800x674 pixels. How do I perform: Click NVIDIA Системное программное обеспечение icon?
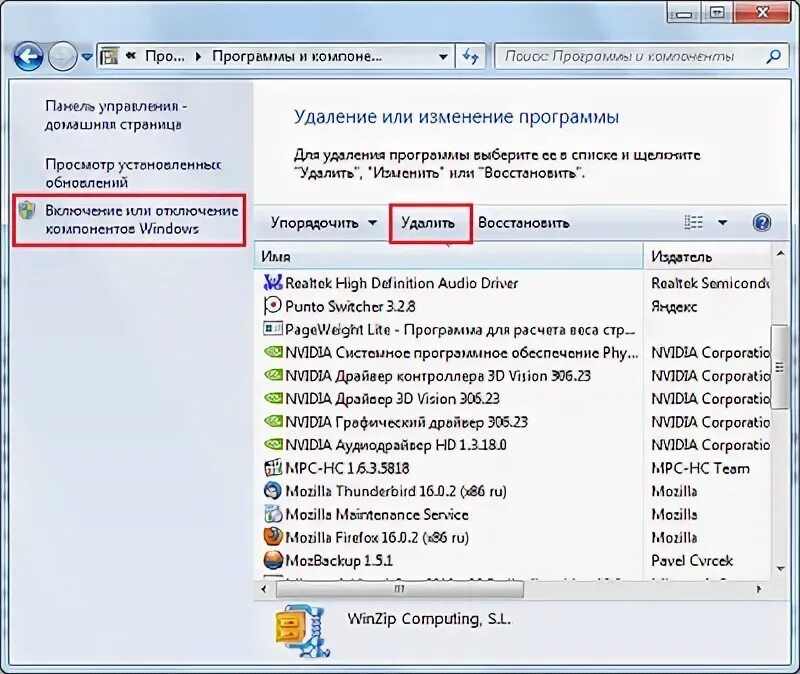pyautogui.click(x=273, y=352)
